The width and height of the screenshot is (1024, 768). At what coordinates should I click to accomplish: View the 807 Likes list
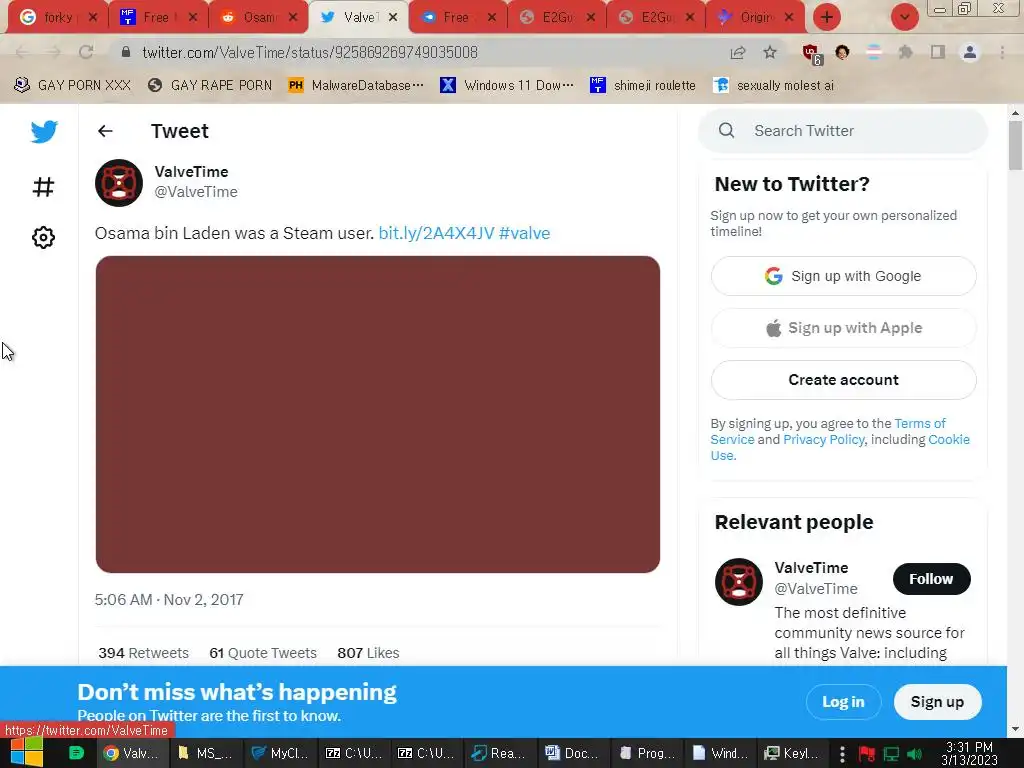pos(368,652)
